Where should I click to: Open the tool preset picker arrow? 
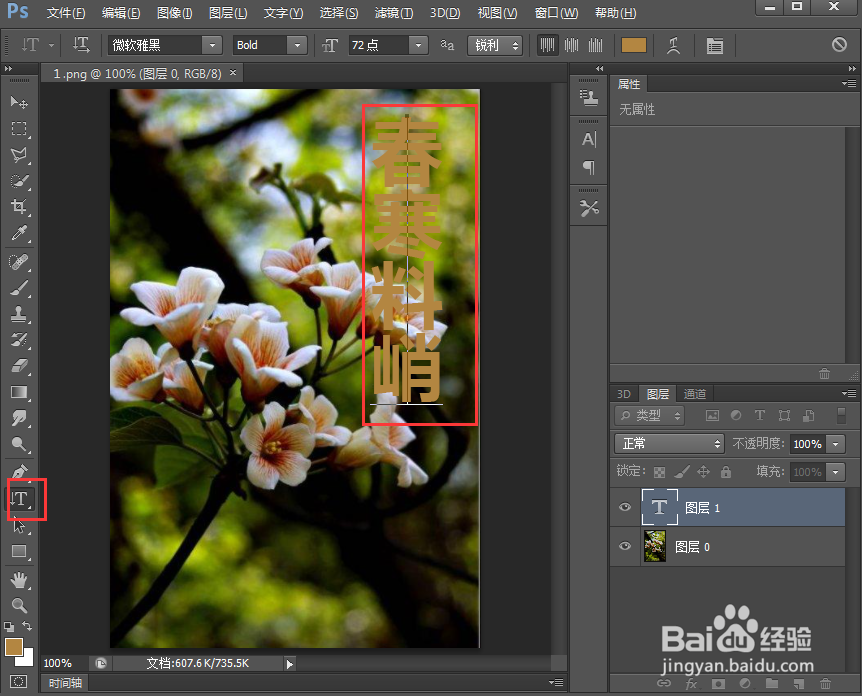(51, 46)
